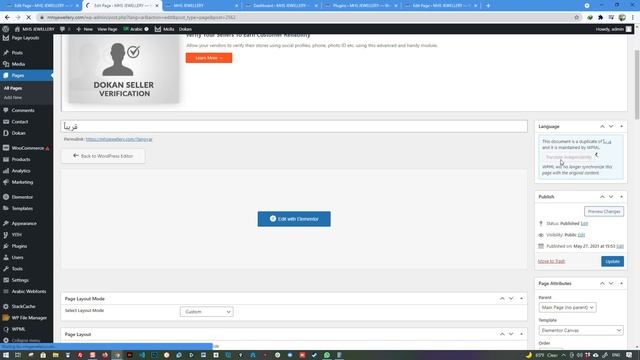Open Arabic Webfonts in sidebar
This screenshot has width=640, height=360.
[x=29, y=291]
